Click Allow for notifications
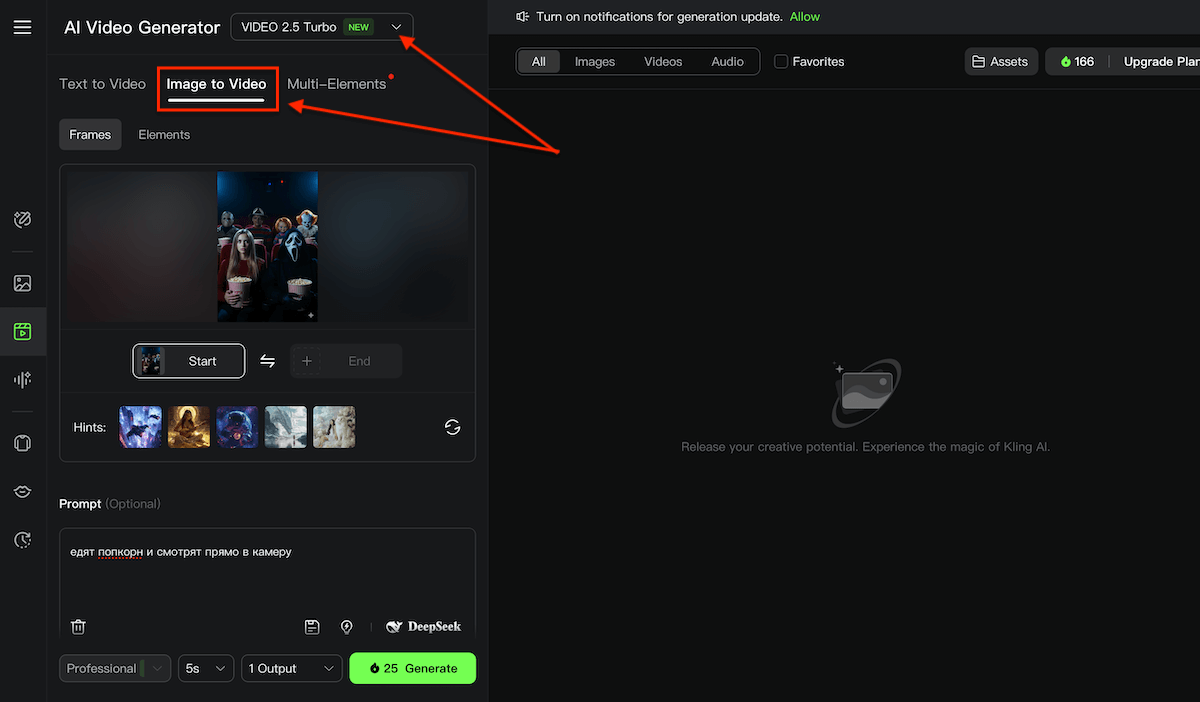The width and height of the screenshot is (1200, 702). [805, 17]
